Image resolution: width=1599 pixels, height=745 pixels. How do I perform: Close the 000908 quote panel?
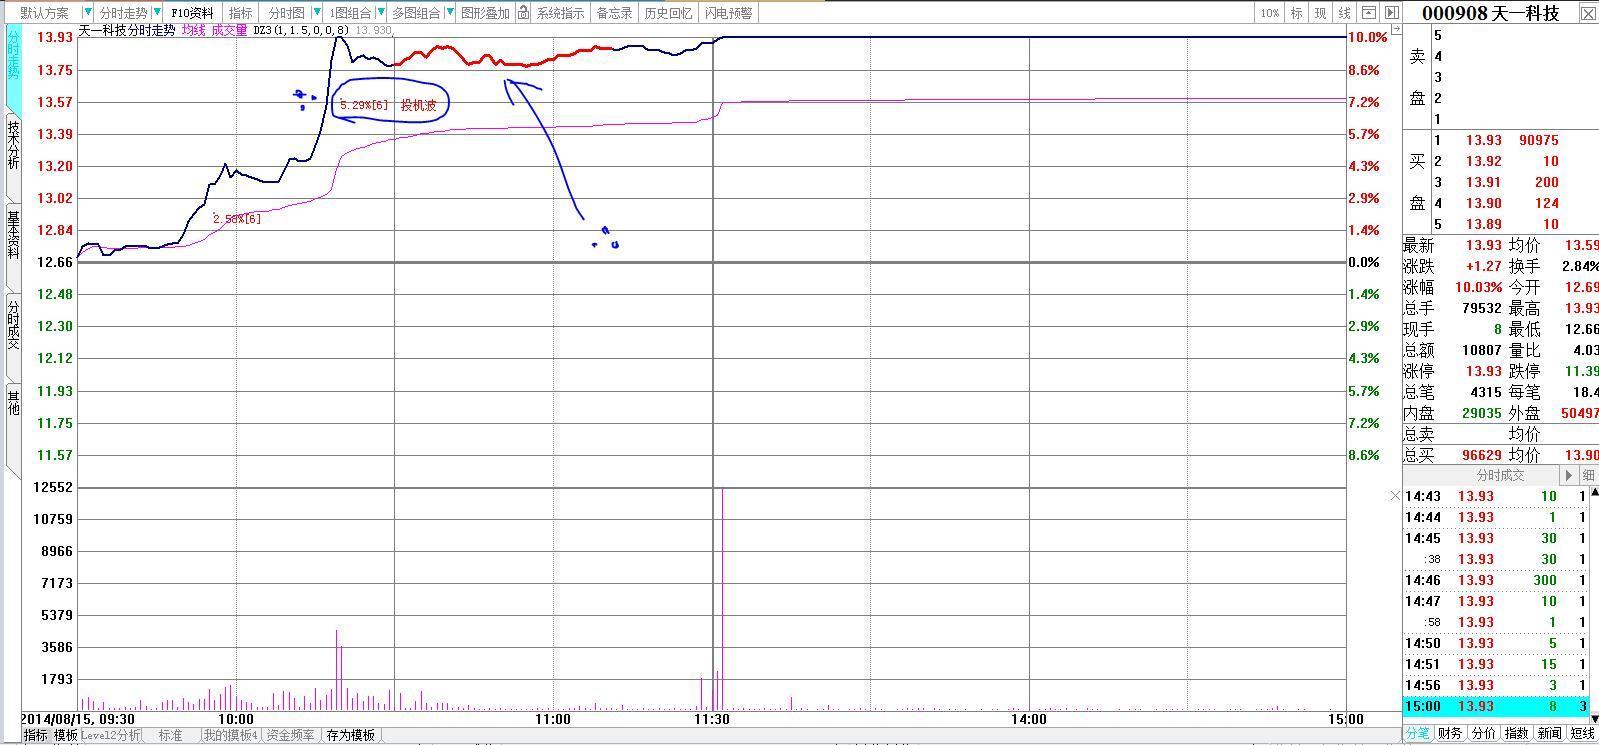[x=1587, y=13]
